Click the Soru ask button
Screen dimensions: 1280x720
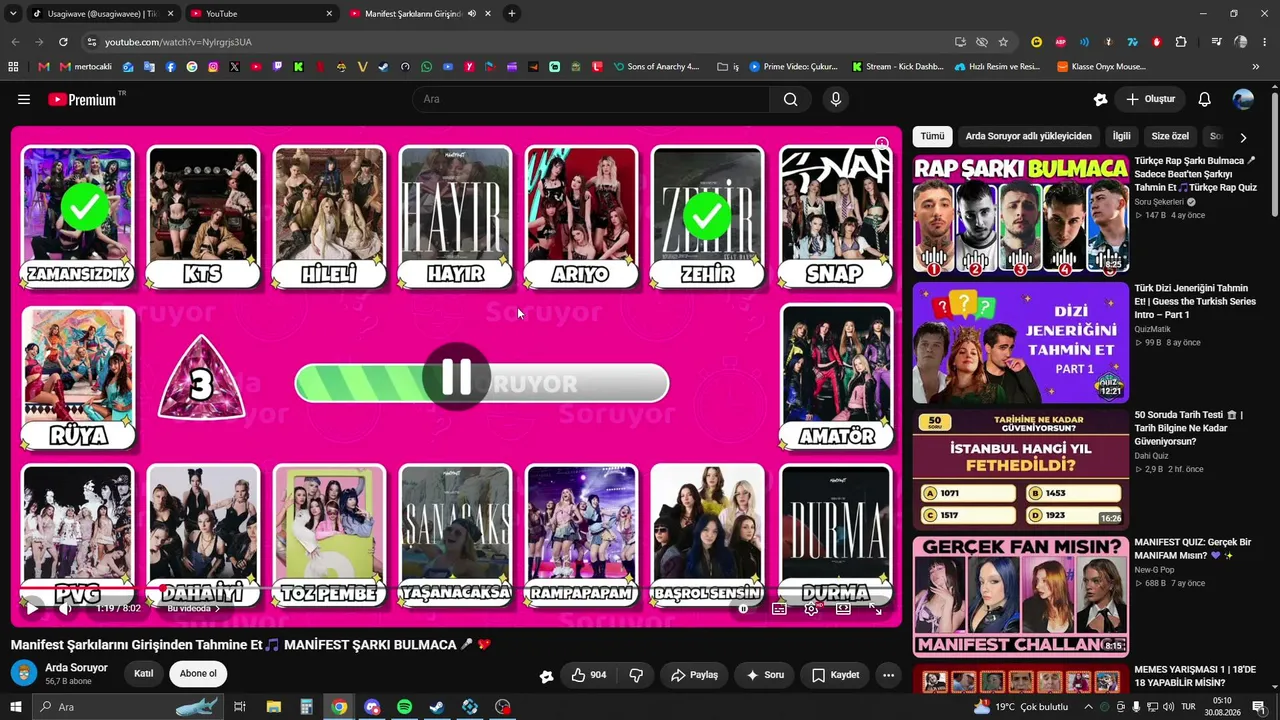(x=765, y=675)
